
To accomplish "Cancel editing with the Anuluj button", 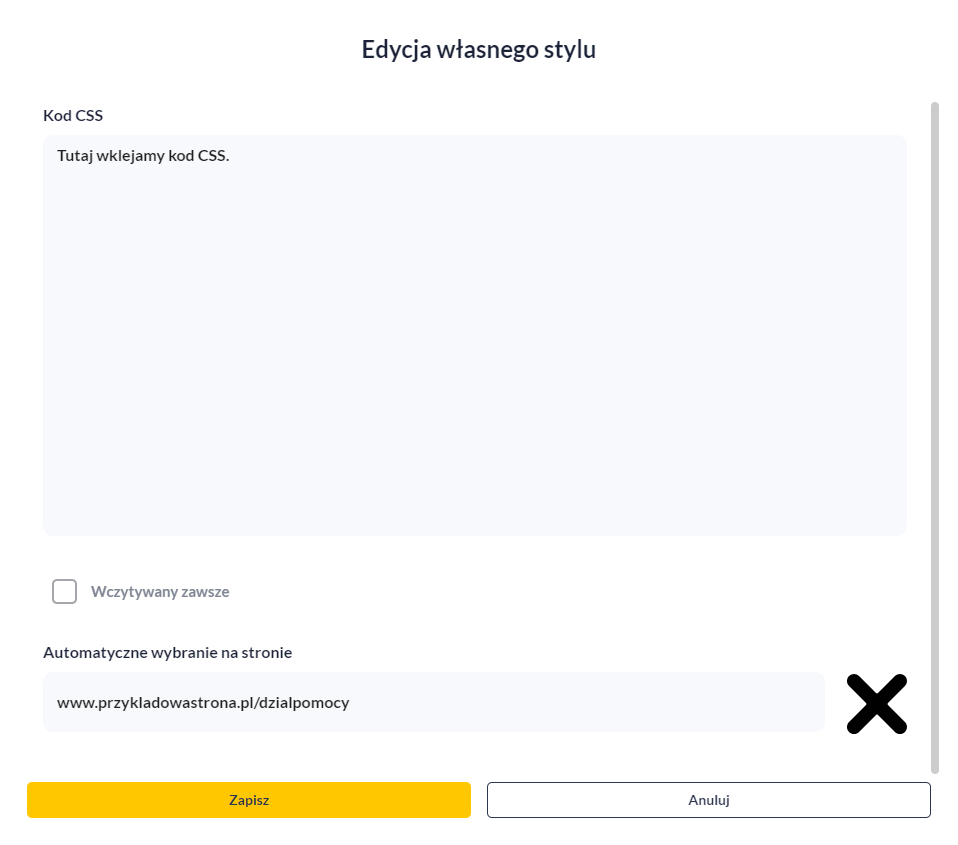I will point(708,800).
